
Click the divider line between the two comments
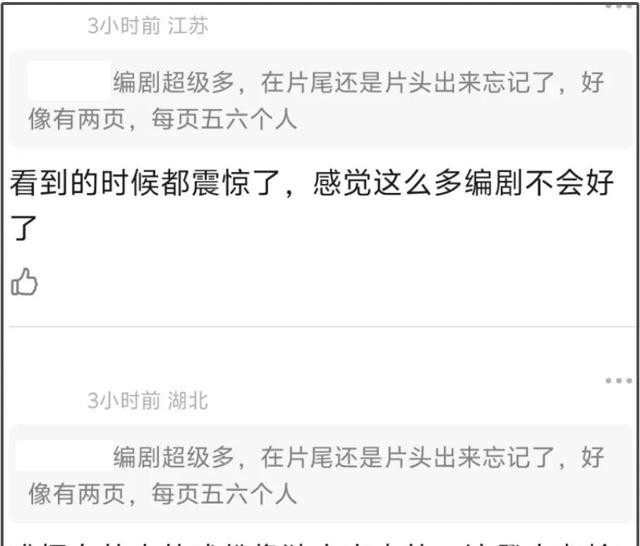click(322, 326)
